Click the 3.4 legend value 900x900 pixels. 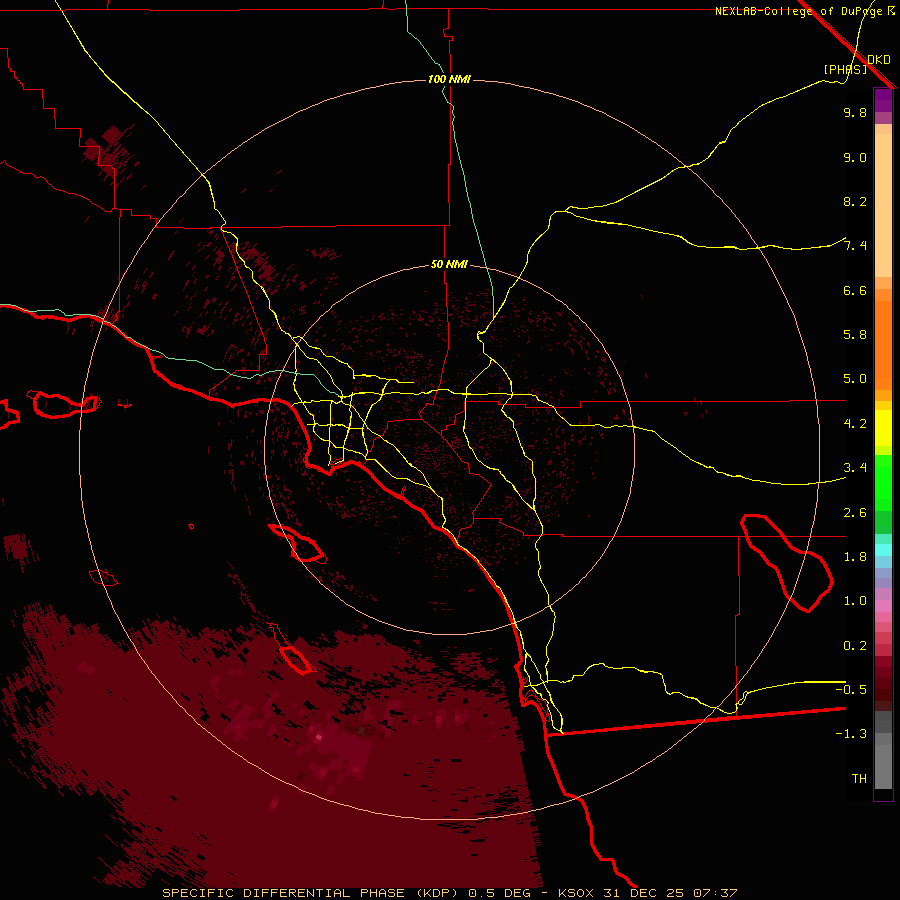(855, 468)
